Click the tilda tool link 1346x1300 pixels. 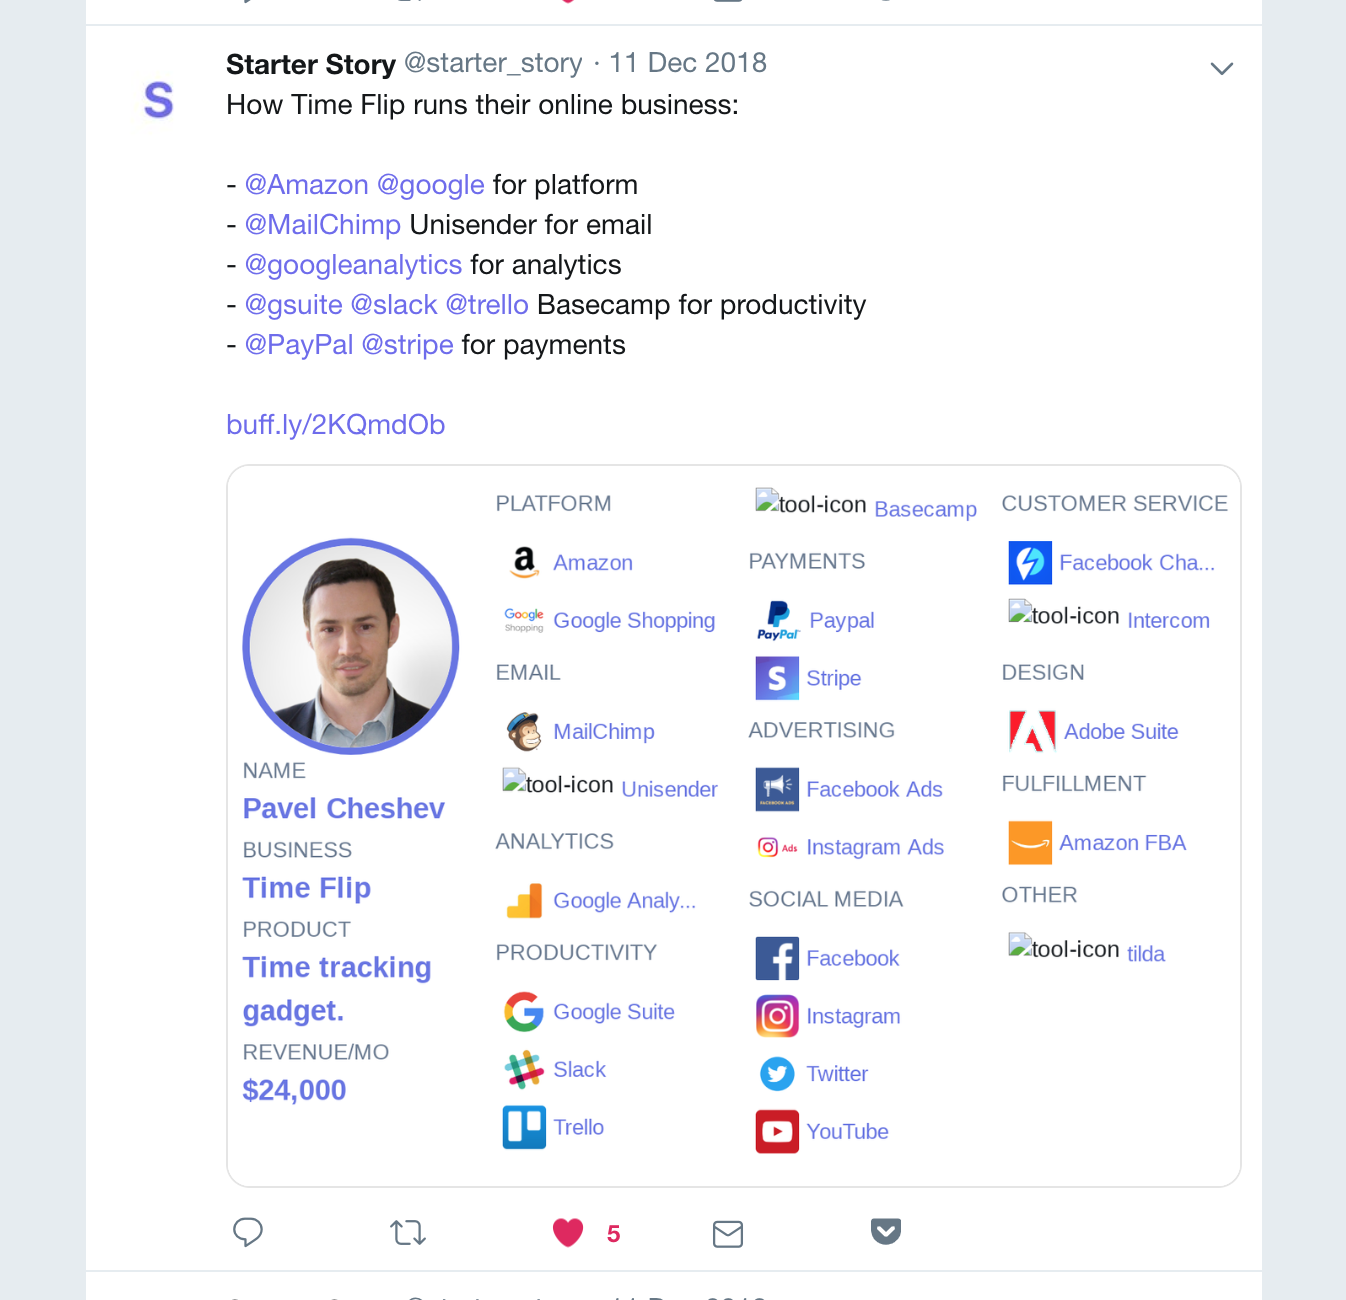(x=1146, y=954)
